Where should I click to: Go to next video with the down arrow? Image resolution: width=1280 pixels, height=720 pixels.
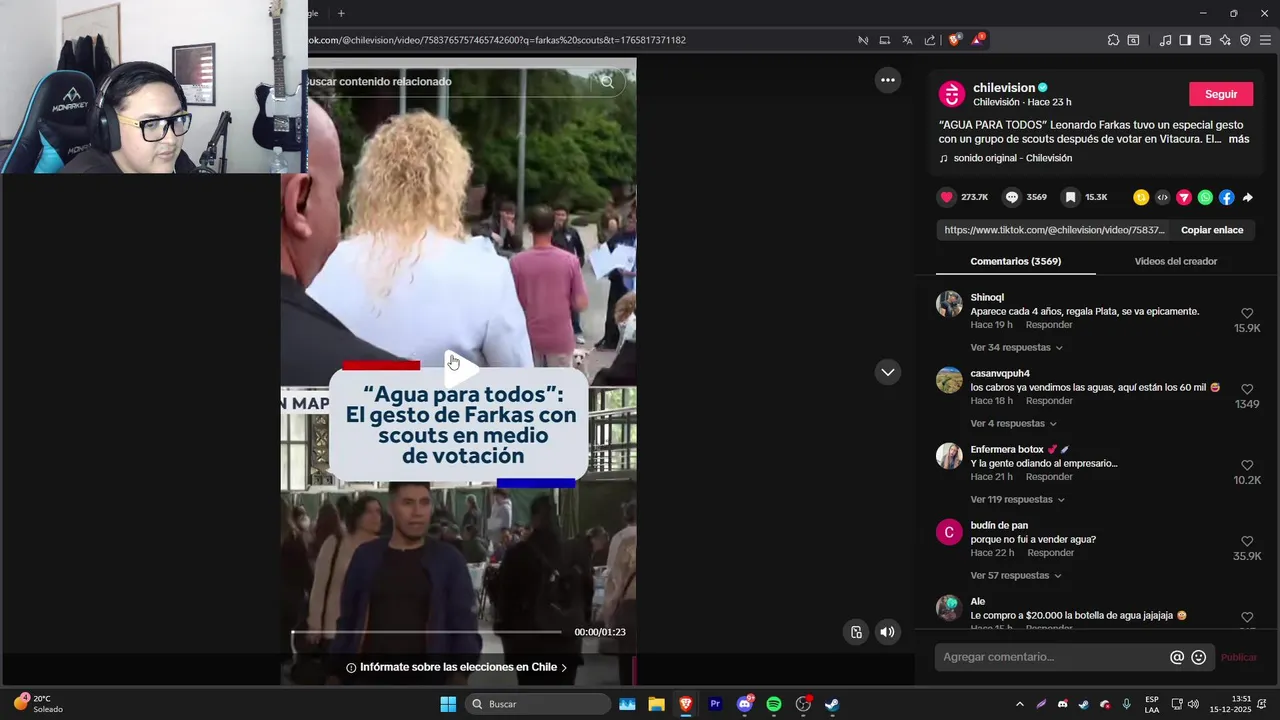point(888,372)
